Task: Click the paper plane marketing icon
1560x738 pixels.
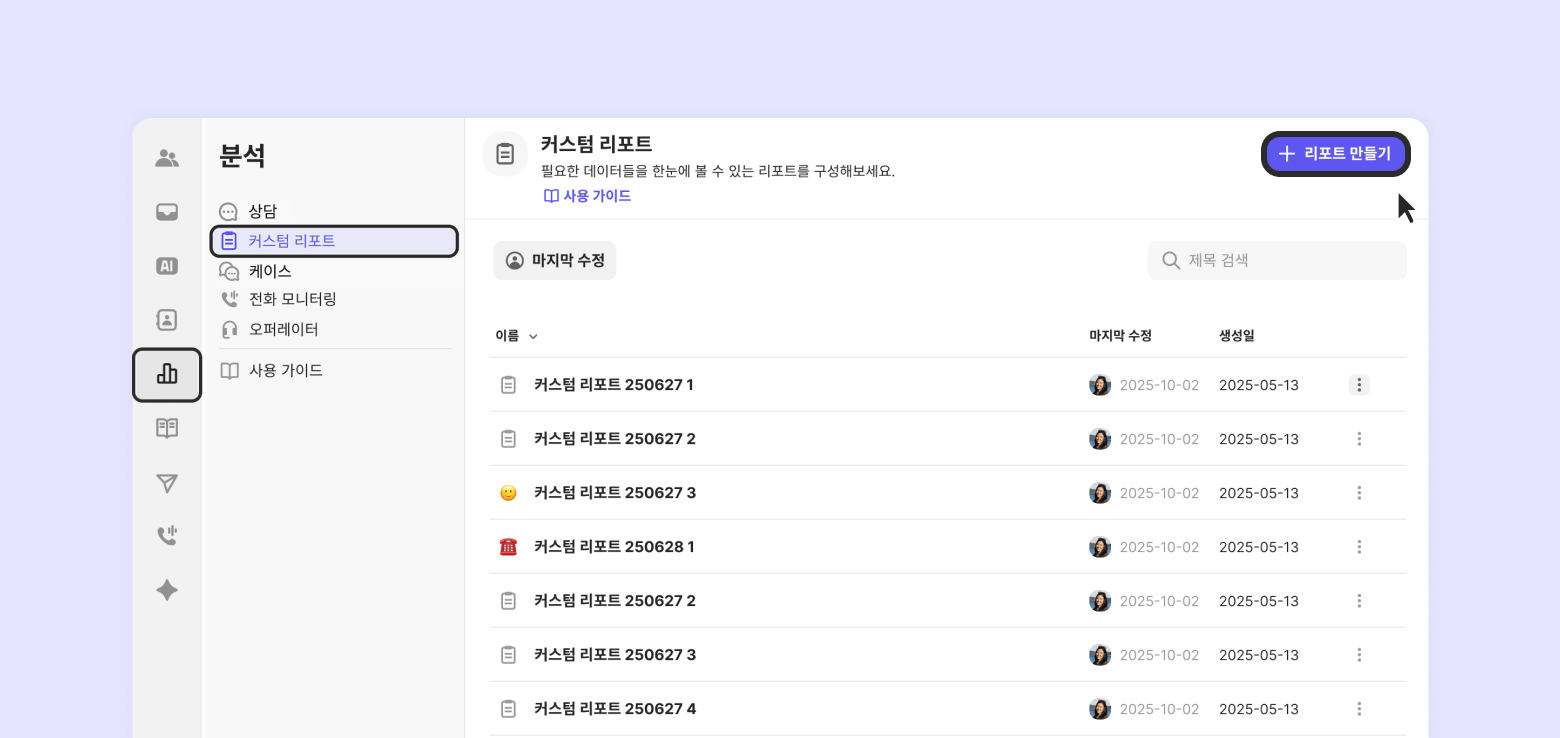Action: (x=167, y=483)
